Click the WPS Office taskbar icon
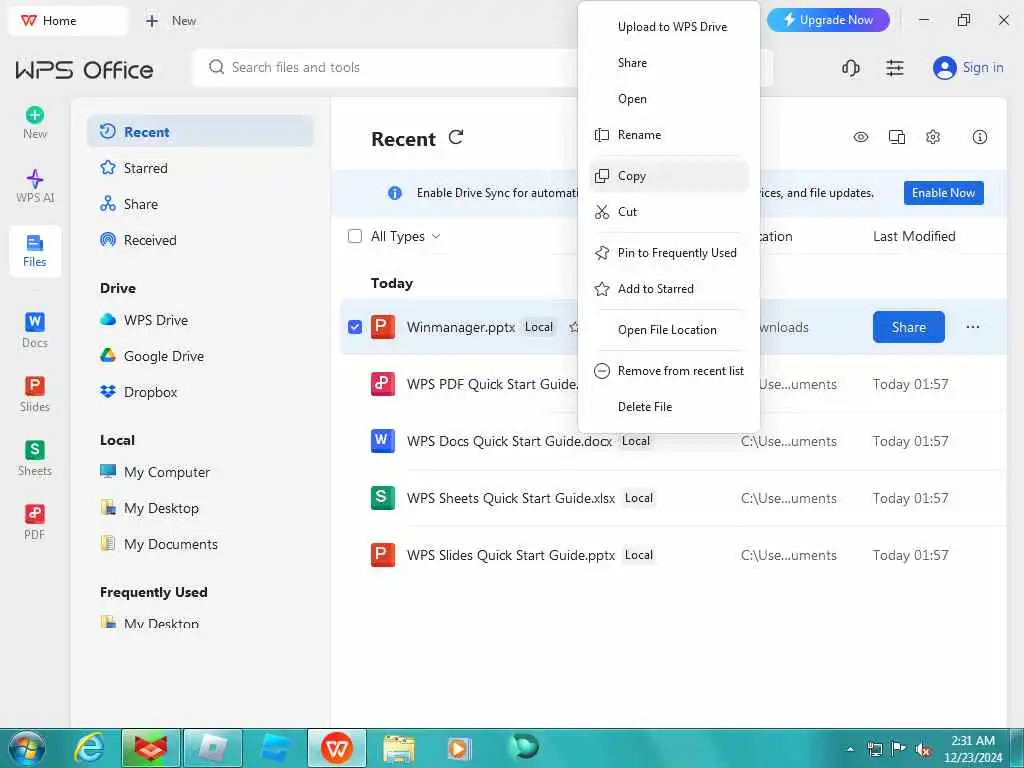1024x768 pixels. pos(337,748)
